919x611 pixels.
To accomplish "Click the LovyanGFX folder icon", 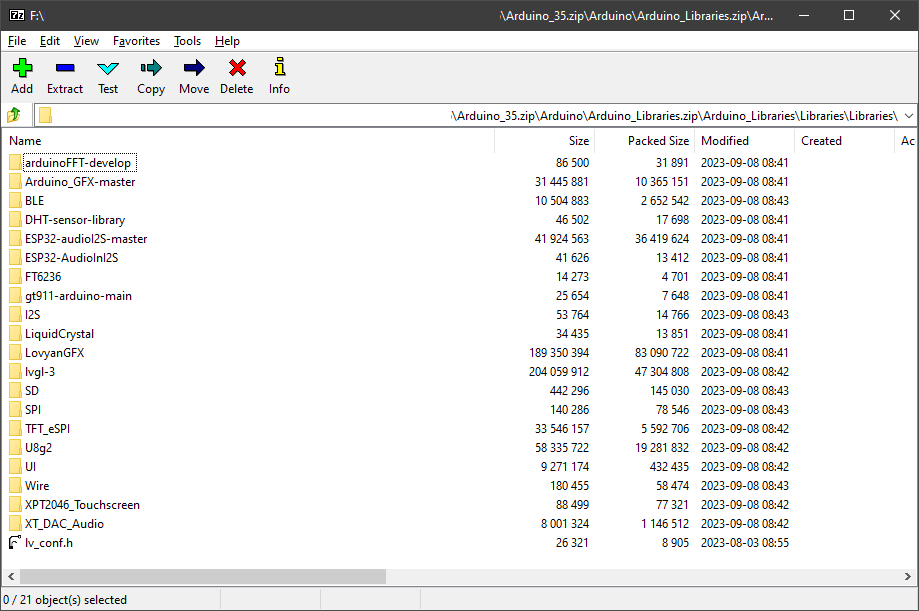I will (x=15, y=352).
